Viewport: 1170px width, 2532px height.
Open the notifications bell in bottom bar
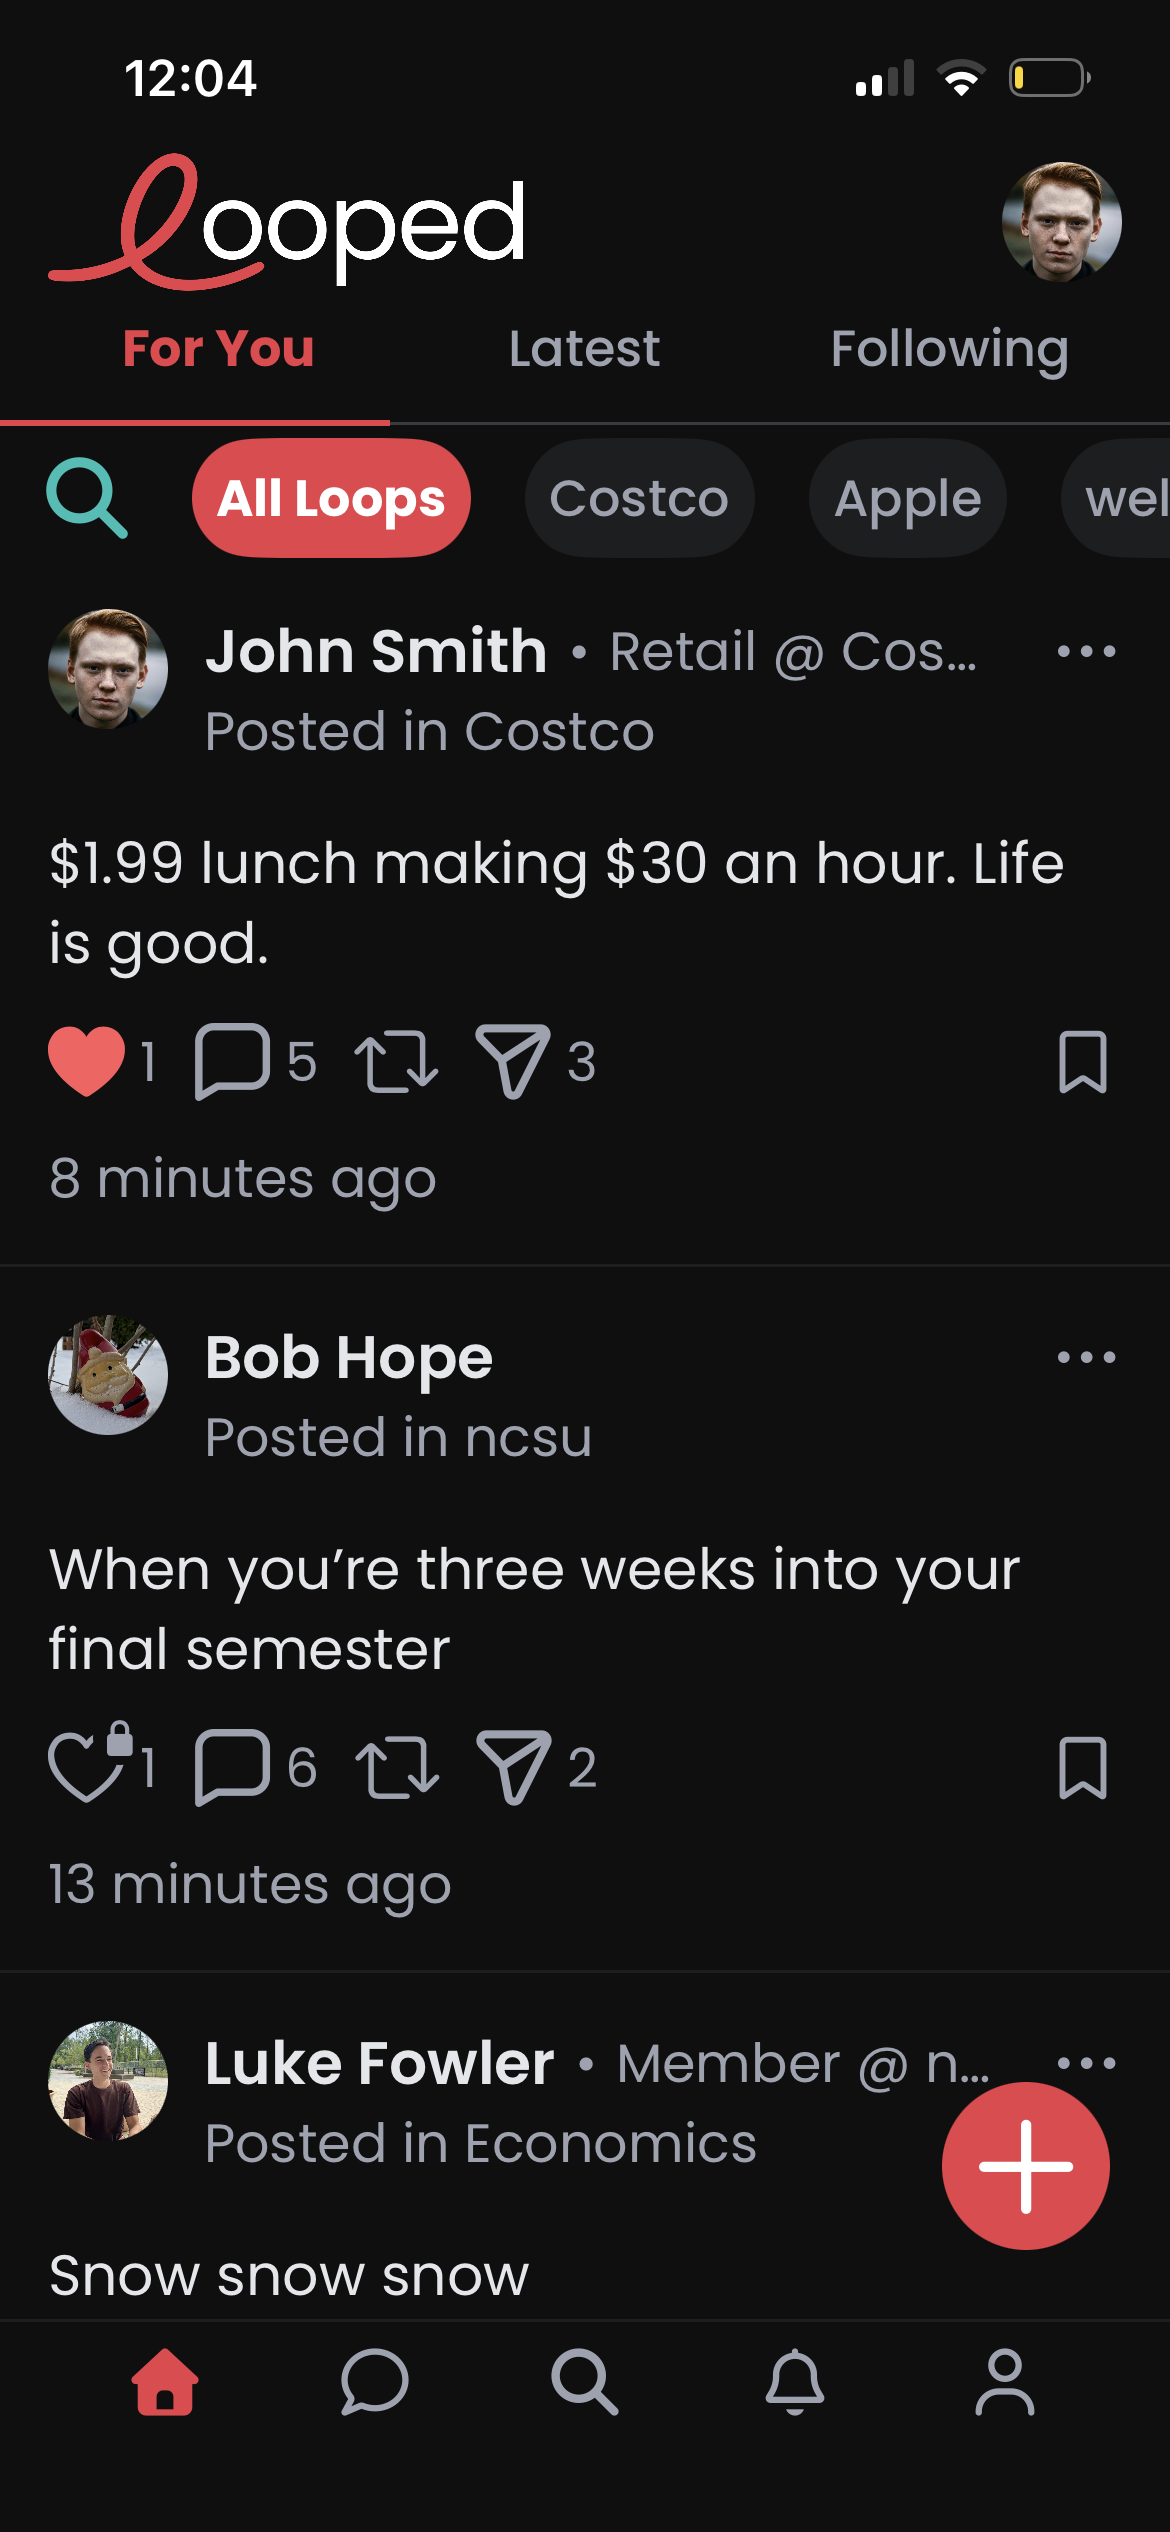794,2382
